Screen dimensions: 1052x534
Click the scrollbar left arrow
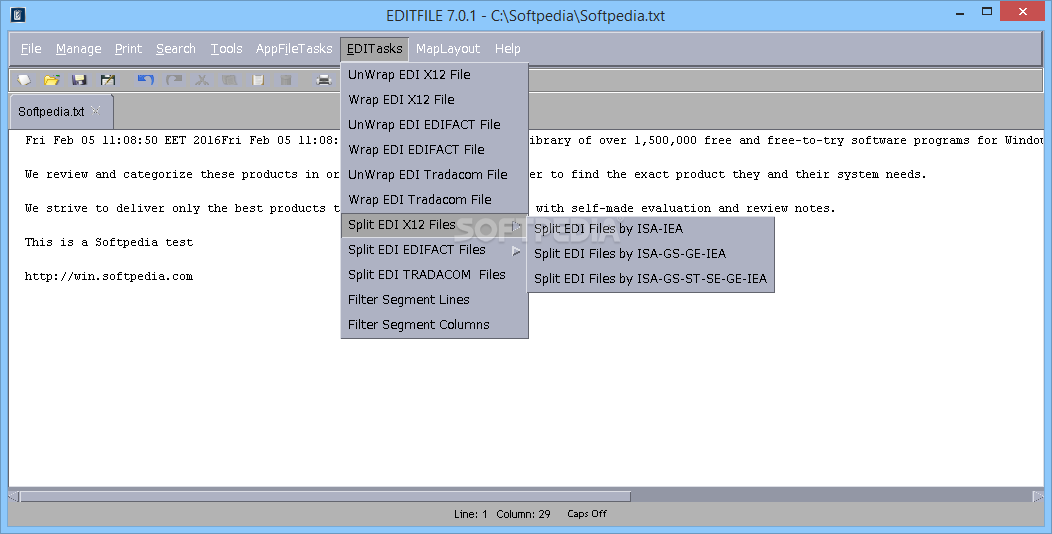pos(13,496)
